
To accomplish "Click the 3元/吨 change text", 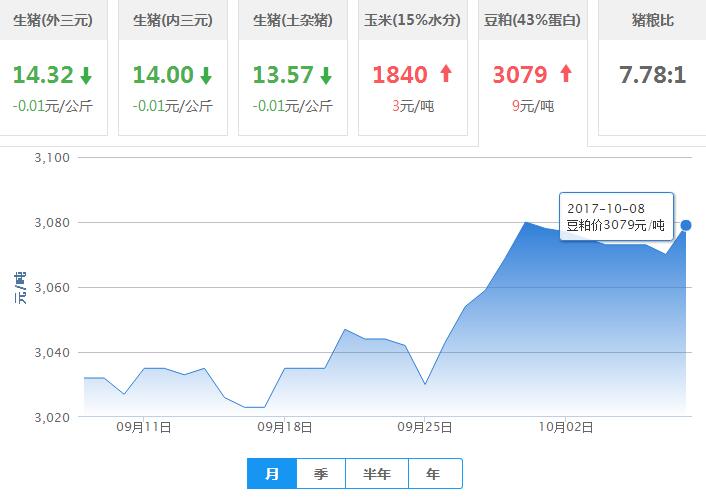I will pyautogui.click(x=413, y=106).
